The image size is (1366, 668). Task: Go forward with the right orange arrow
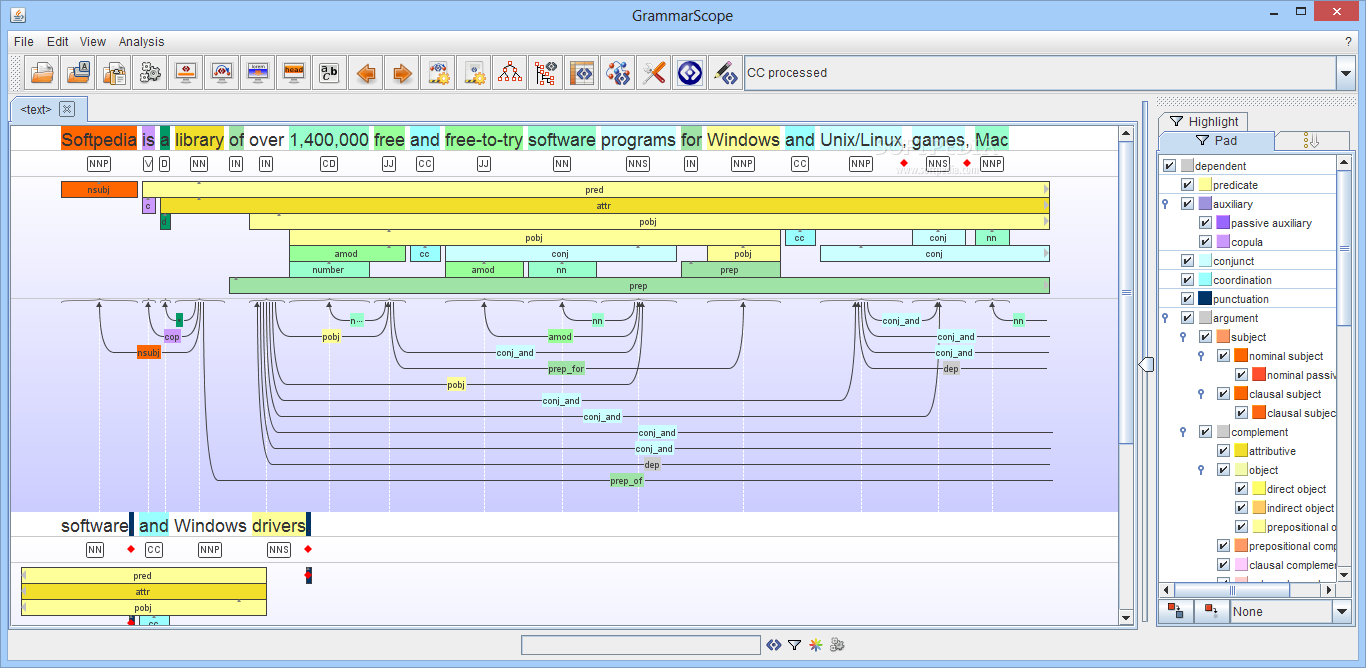coord(402,73)
